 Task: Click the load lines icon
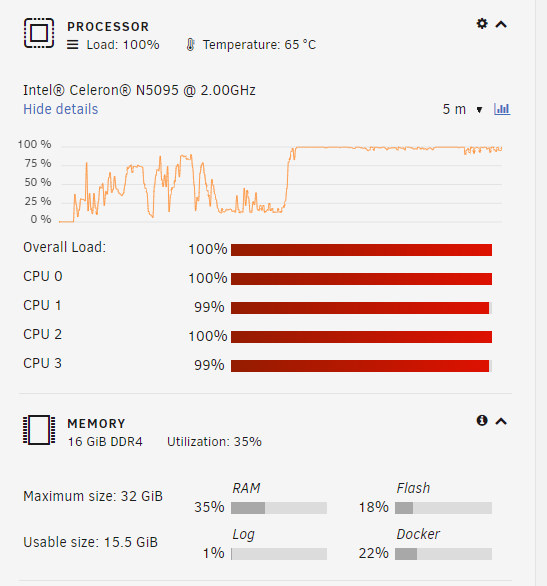click(x=72, y=45)
